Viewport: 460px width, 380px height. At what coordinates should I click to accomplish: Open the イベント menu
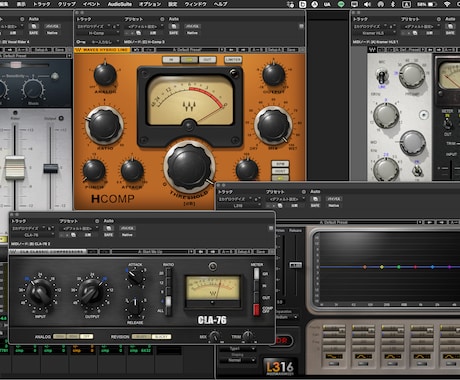point(91,4)
